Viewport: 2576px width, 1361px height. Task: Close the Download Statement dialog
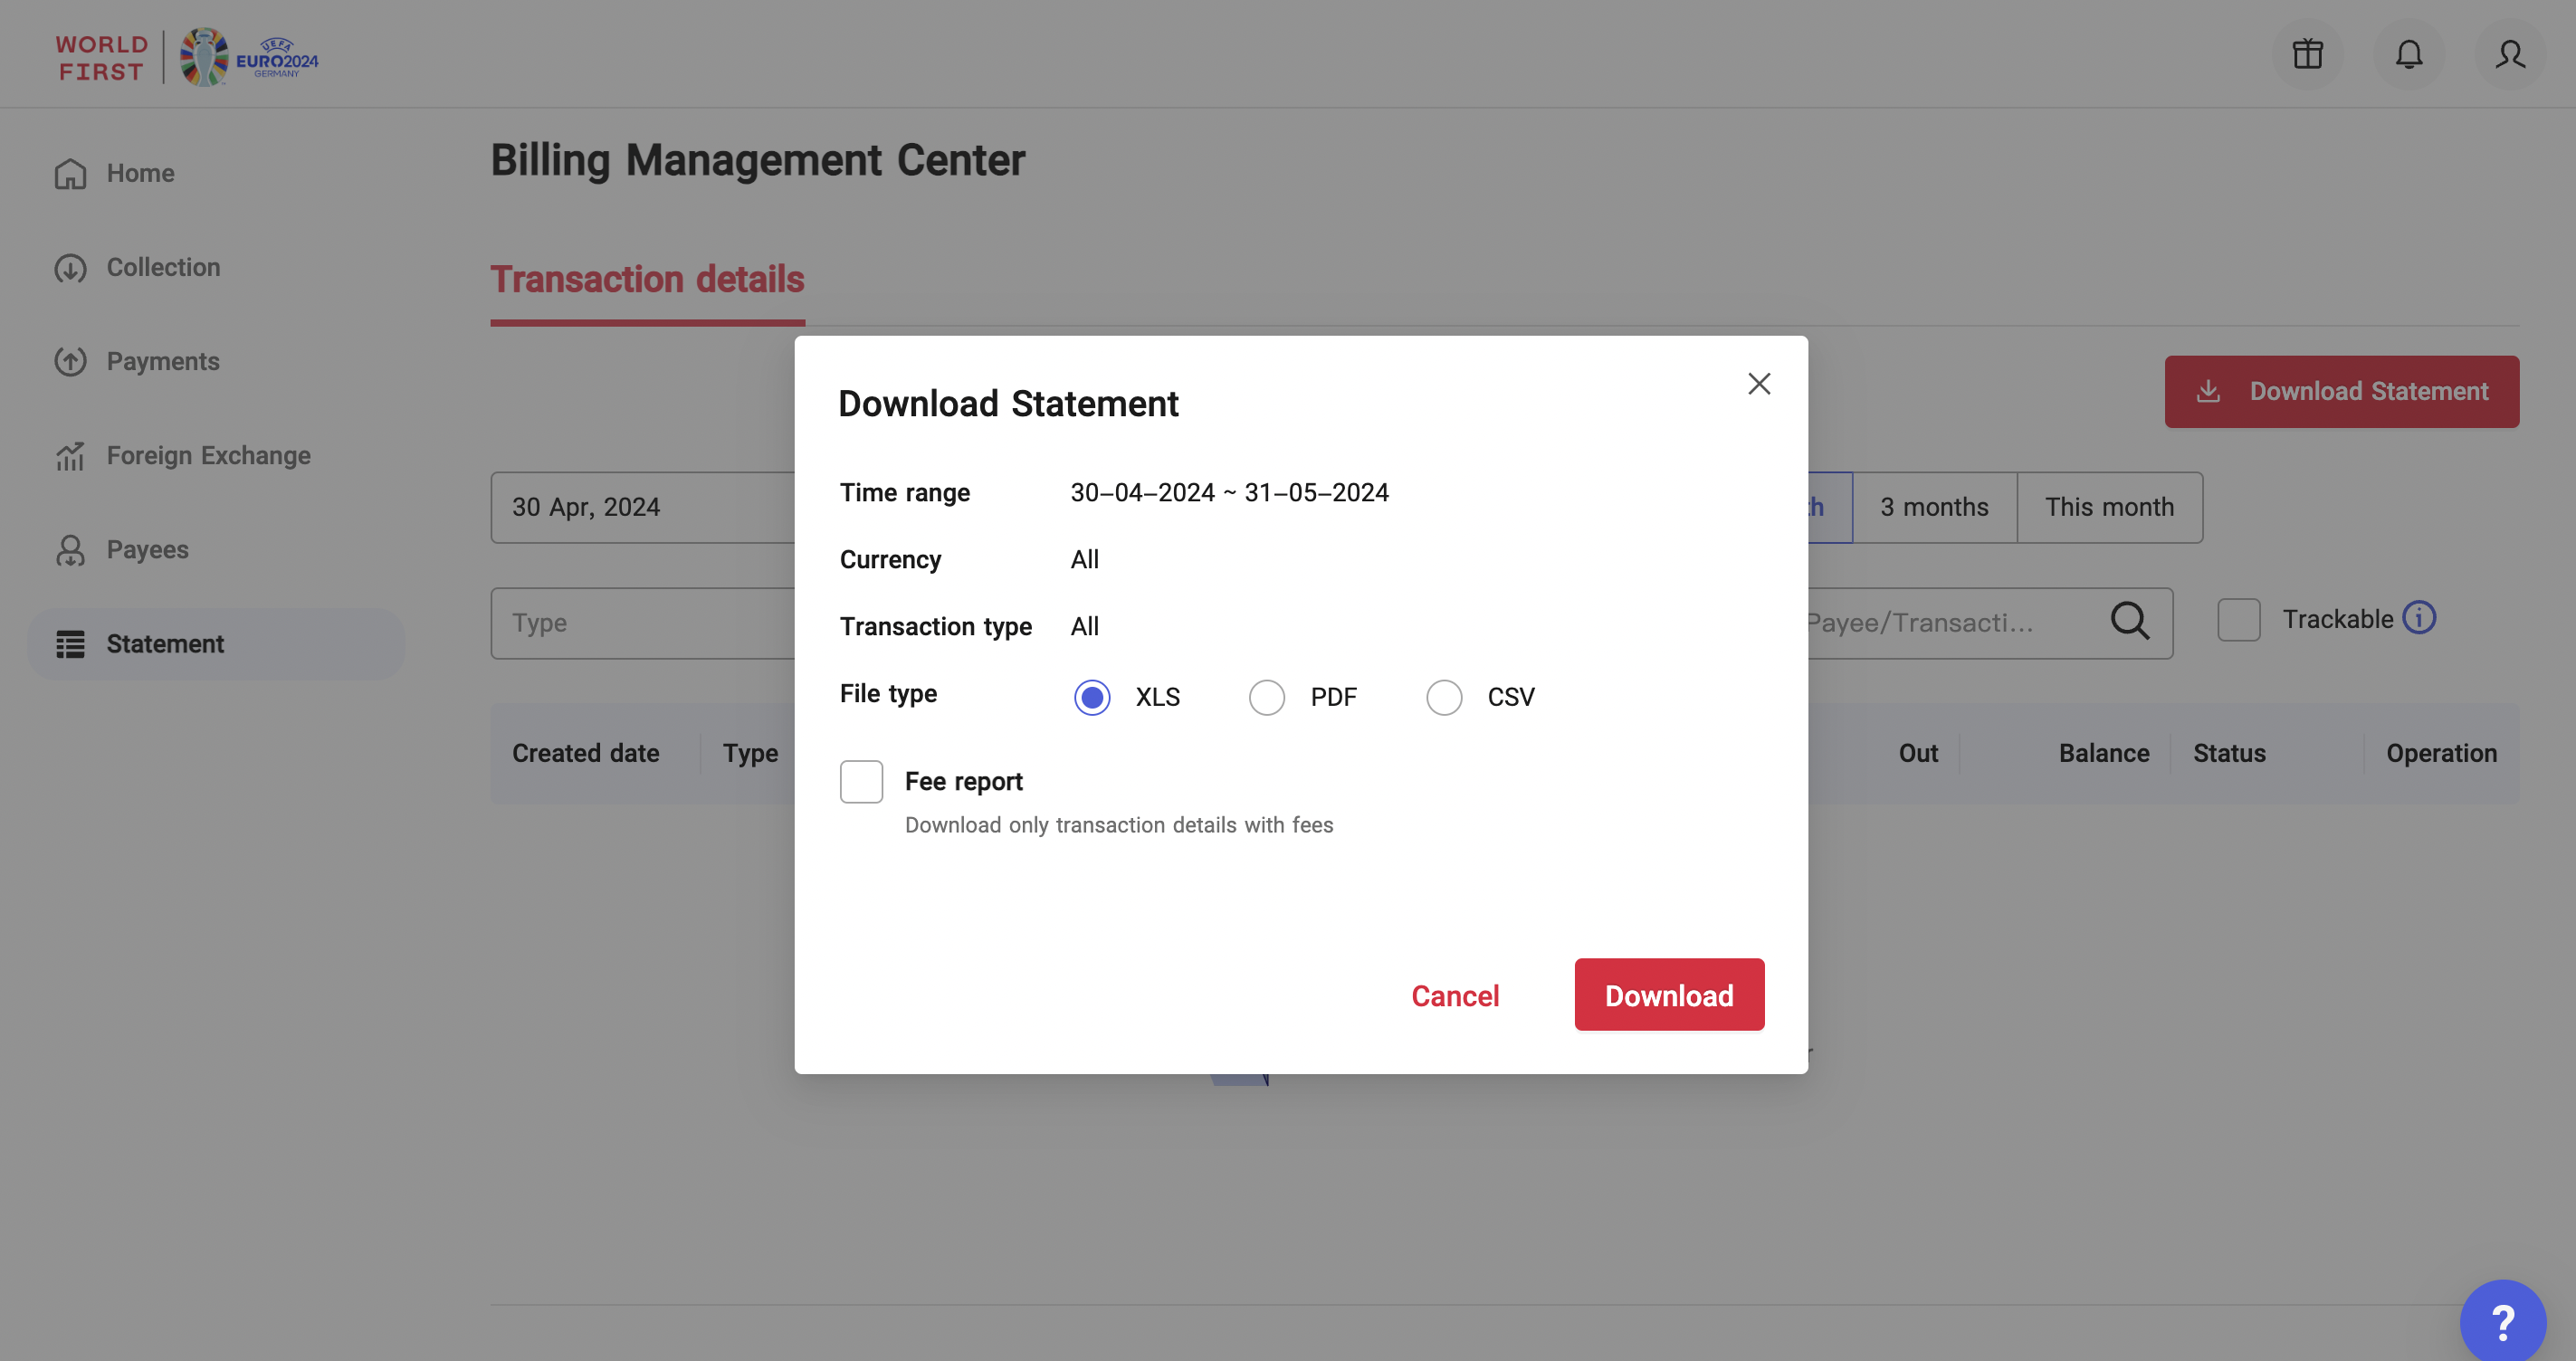(1759, 384)
